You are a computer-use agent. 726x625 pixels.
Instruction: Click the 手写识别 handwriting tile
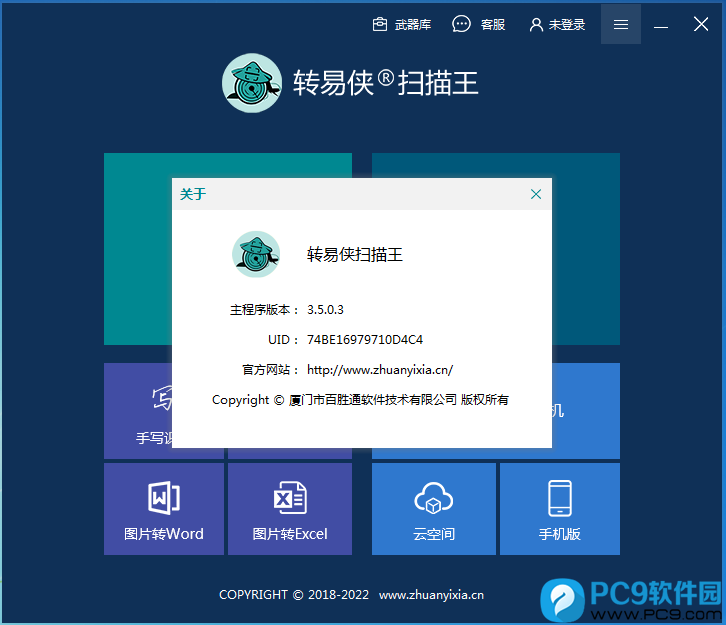click(138, 411)
